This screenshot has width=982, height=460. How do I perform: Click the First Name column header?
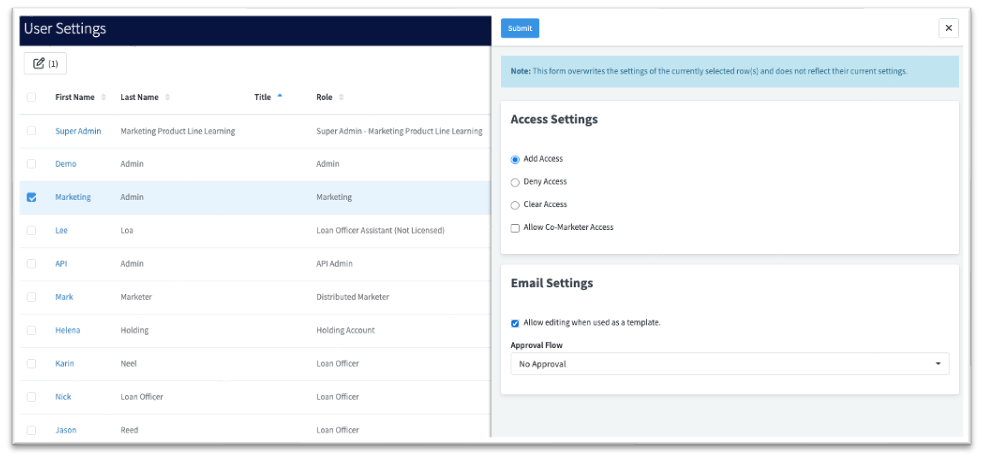(x=75, y=97)
